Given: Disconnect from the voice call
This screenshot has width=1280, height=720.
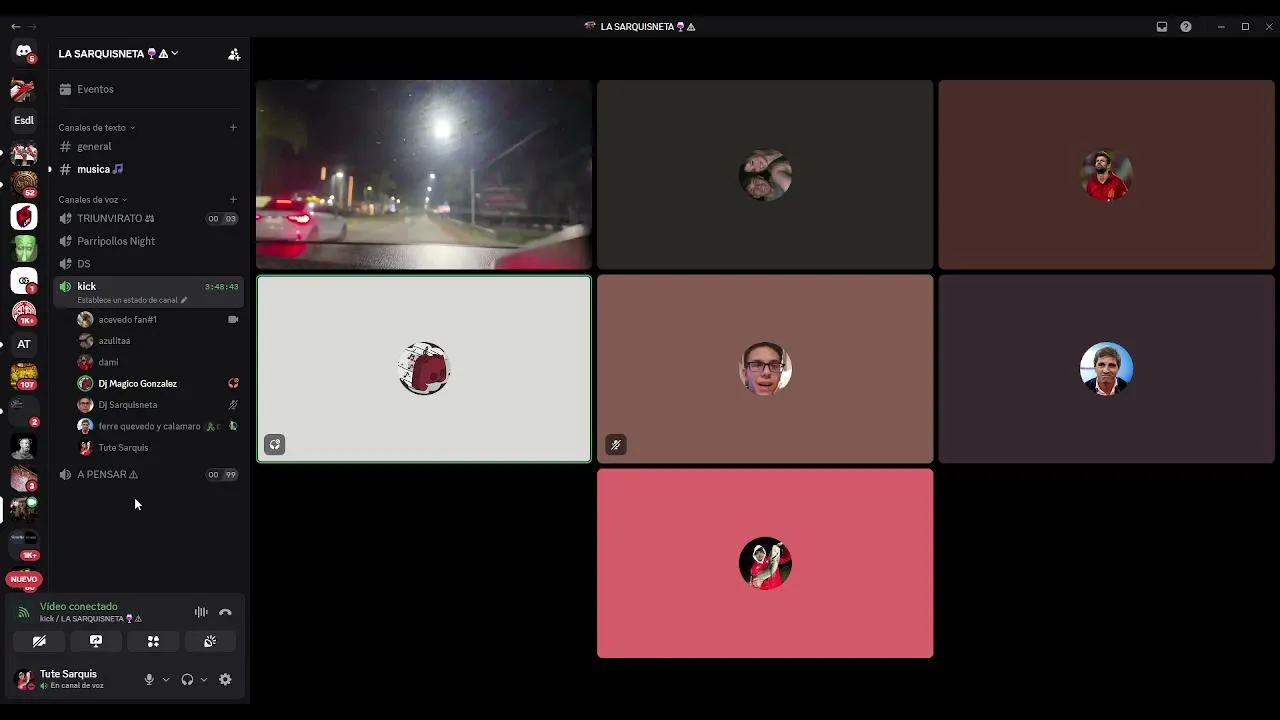Looking at the screenshot, I should click(225, 612).
